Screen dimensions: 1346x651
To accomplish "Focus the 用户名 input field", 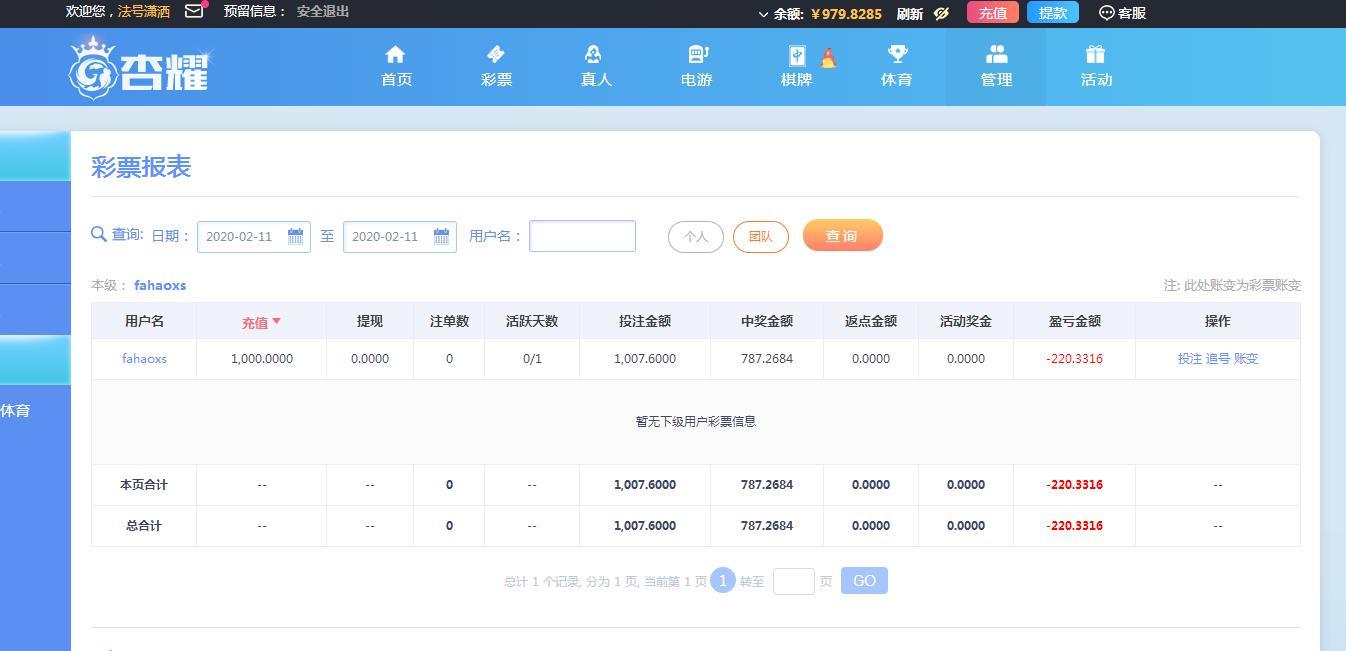I will [582, 236].
